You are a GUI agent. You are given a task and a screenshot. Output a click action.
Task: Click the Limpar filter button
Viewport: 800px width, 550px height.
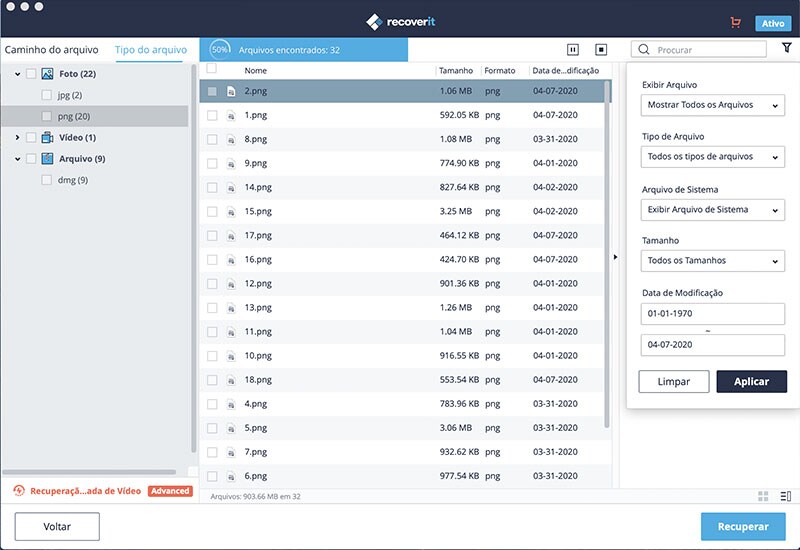(673, 382)
